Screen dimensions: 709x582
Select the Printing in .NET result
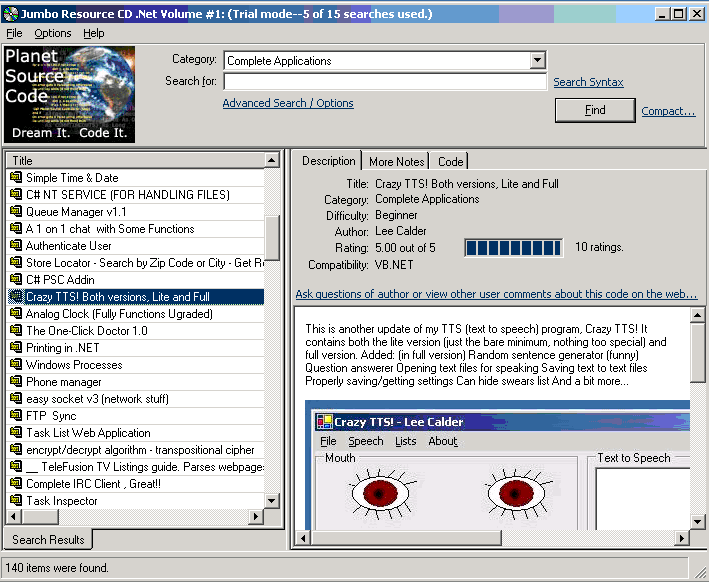pos(136,348)
